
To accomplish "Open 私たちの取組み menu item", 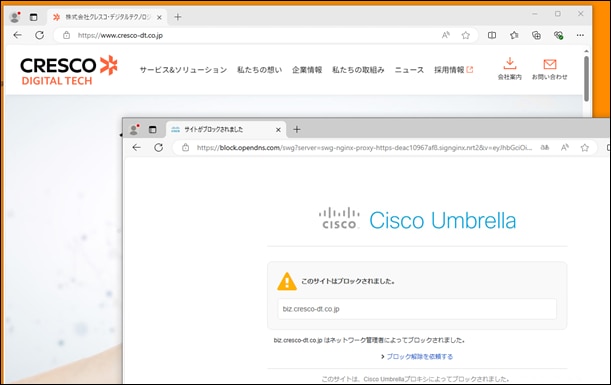I will pyautogui.click(x=358, y=70).
